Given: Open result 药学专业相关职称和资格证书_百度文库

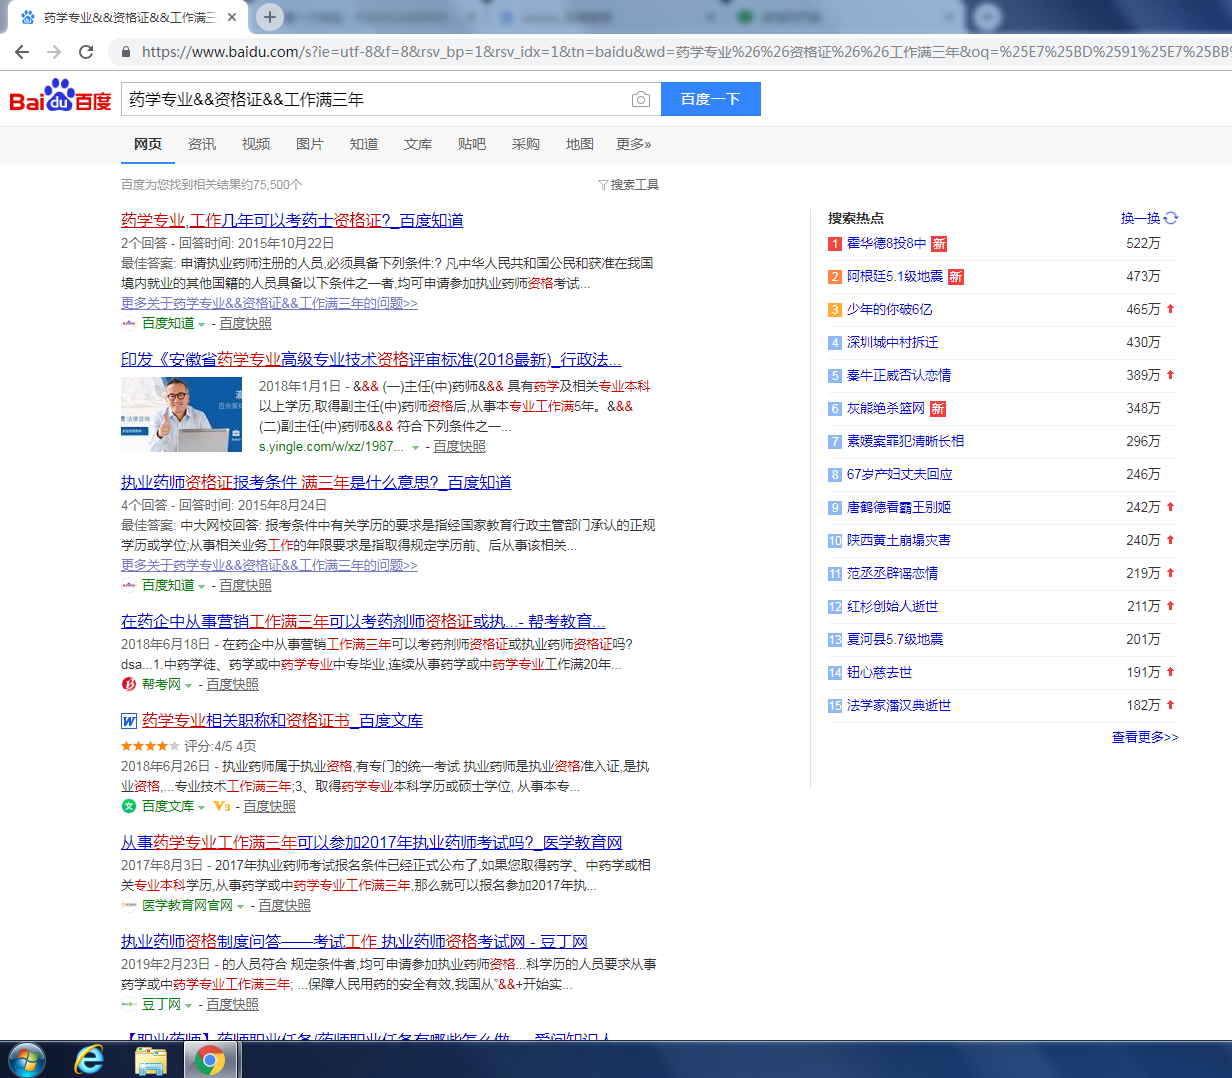Looking at the screenshot, I should point(282,720).
